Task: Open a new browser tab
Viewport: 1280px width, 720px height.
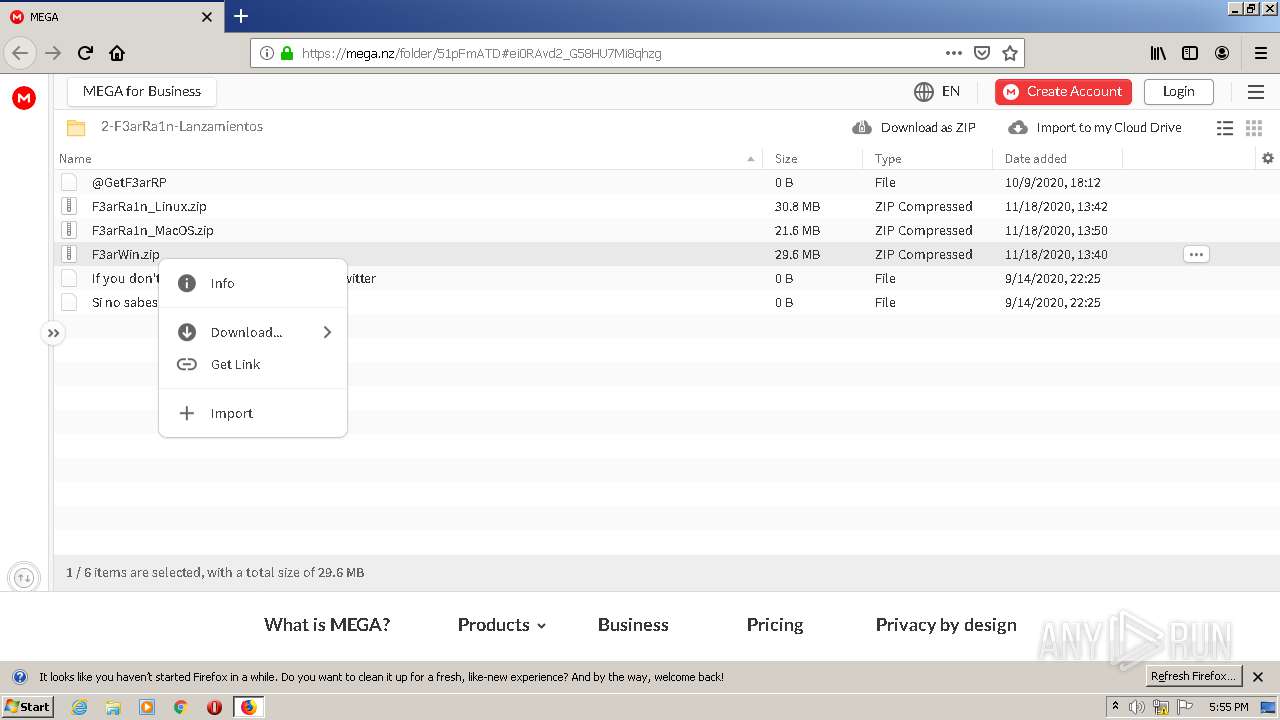Action: tap(241, 16)
